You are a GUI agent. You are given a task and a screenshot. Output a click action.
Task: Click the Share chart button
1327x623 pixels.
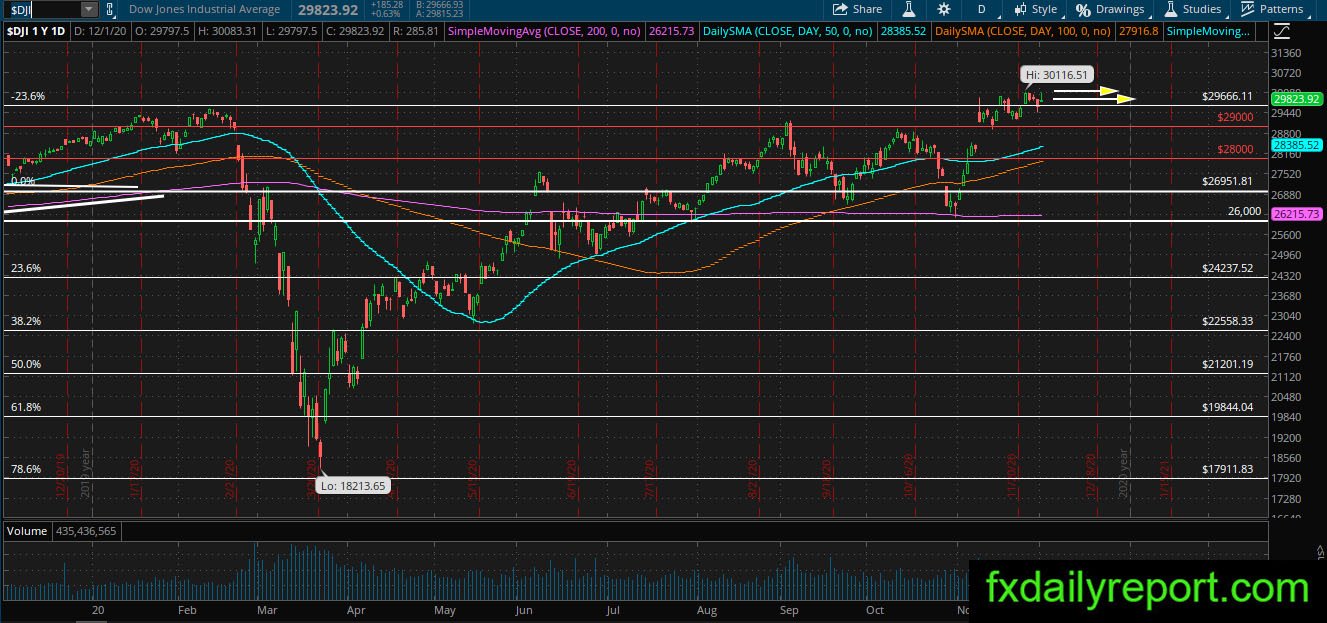(x=856, y=9)
